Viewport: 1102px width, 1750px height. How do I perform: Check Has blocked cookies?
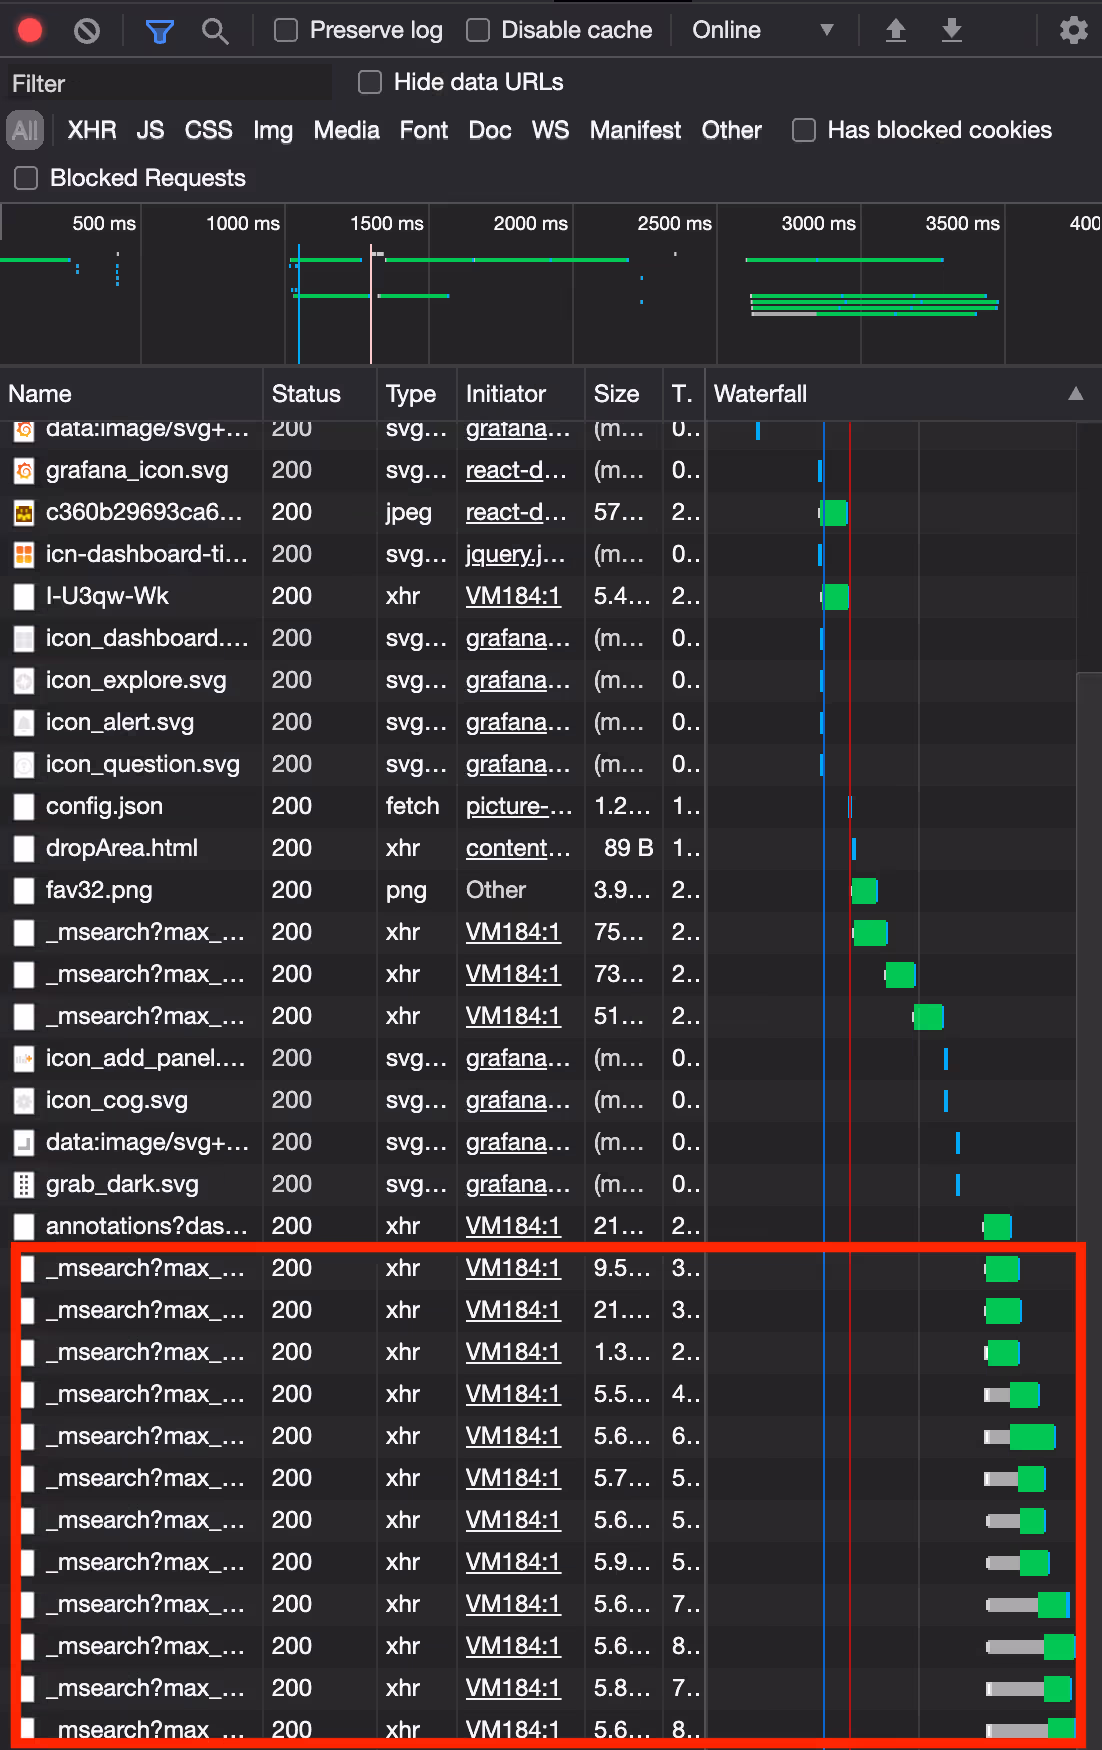point(804,130)
